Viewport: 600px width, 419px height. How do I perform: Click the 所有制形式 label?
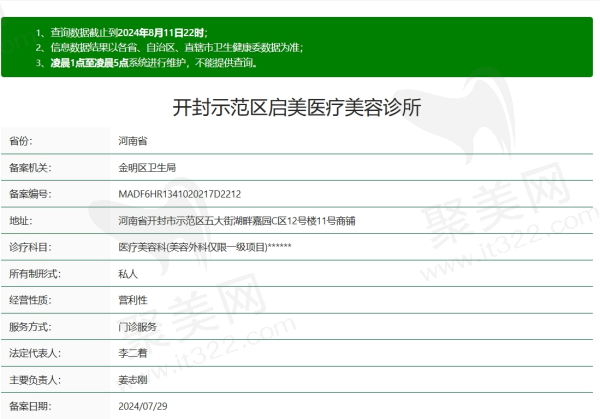click(35, 274)
